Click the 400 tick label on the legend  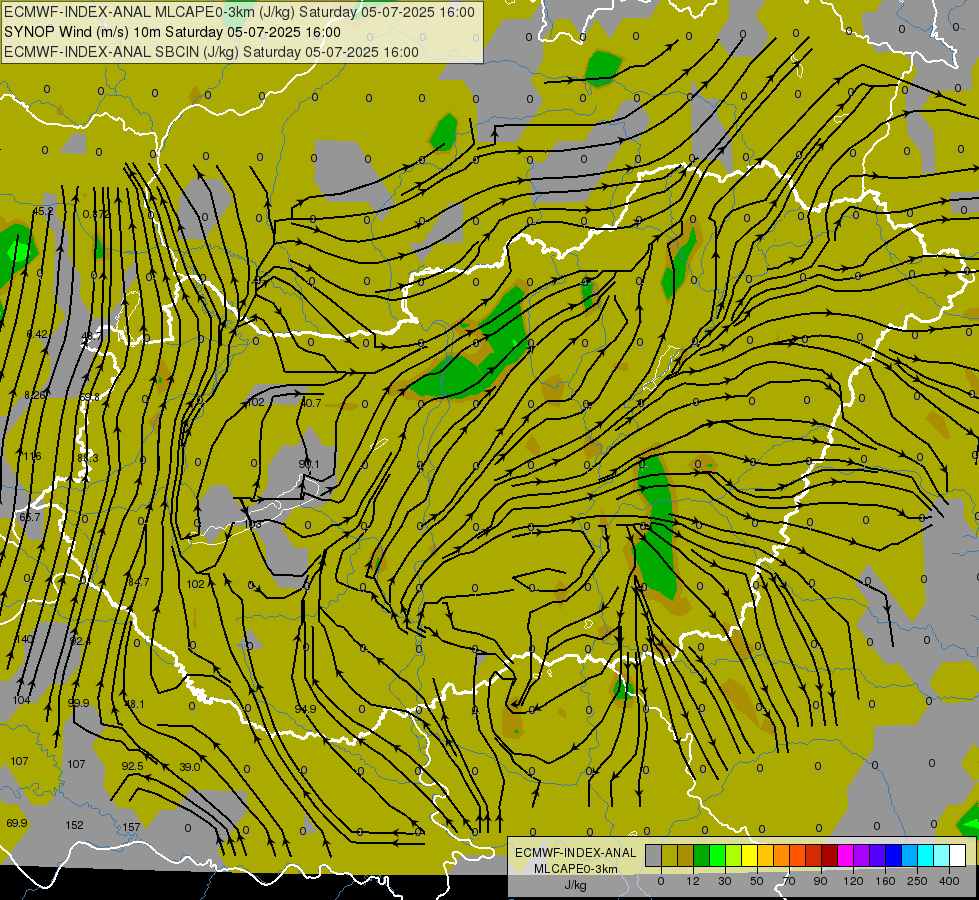[949, 881]
